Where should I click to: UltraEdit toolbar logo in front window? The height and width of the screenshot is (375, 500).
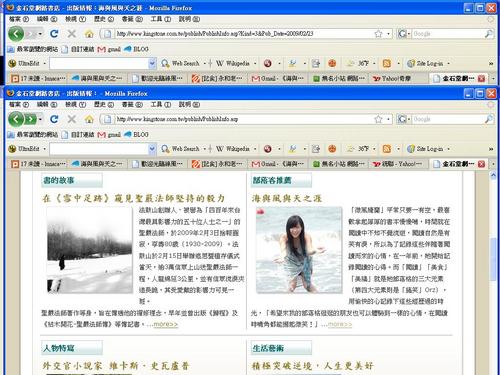click(x=12, y=149)
